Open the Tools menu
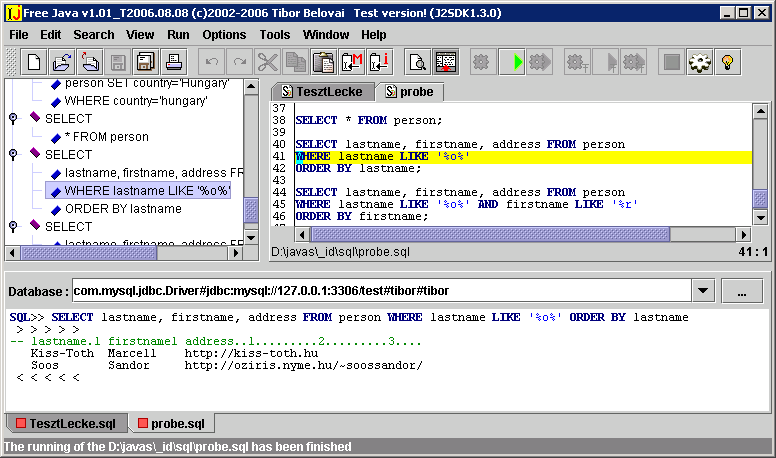Screen dimensions: 776x458 point(274,34)
